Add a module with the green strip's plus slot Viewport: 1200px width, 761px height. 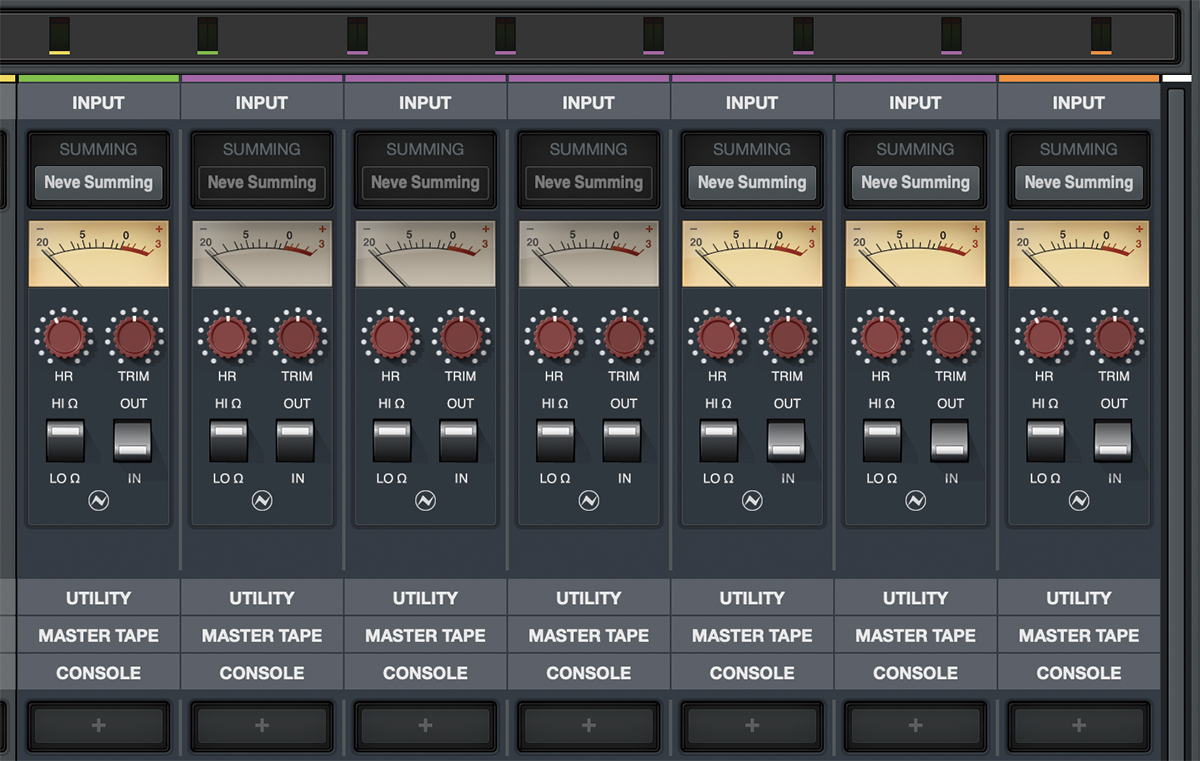coord(98,726)
